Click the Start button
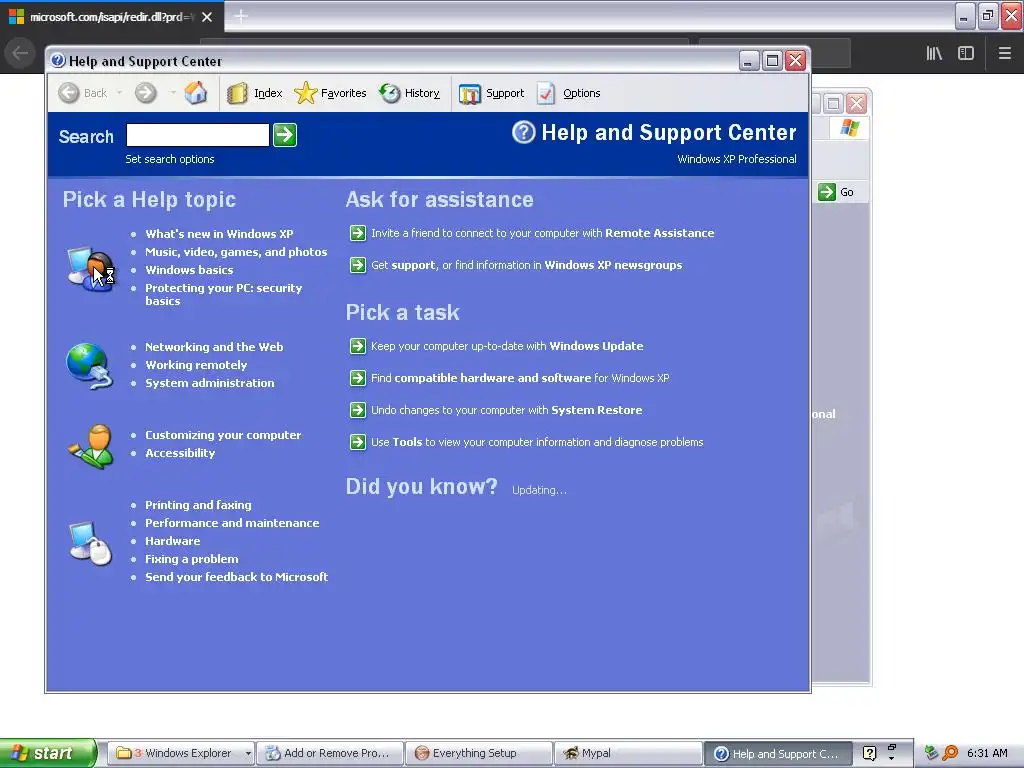This screenshot has height=768, width=1024. (48, 753)
